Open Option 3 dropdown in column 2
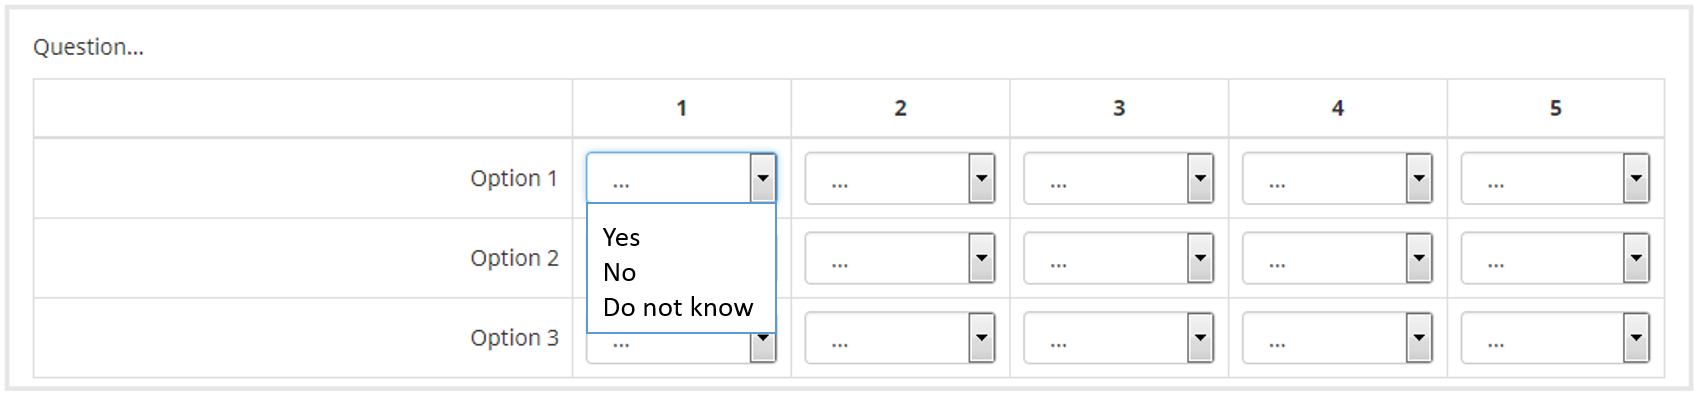 pyautogui.click(x=900, y=338)
